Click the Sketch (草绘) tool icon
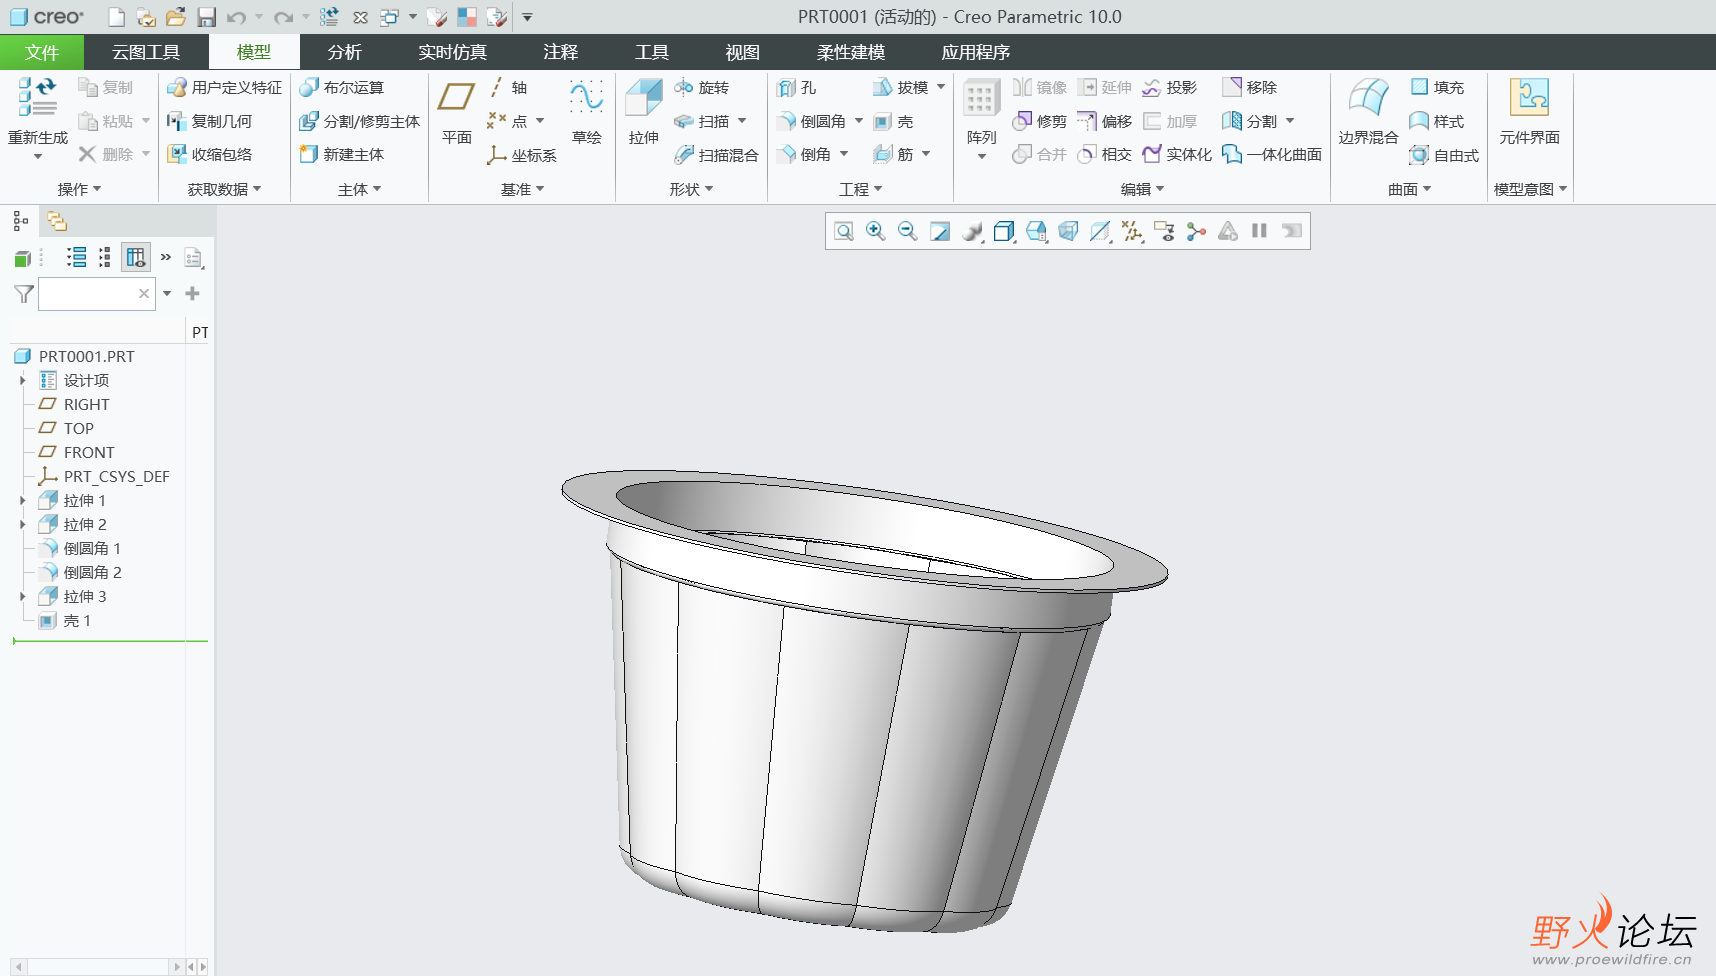 coord(586,99)
